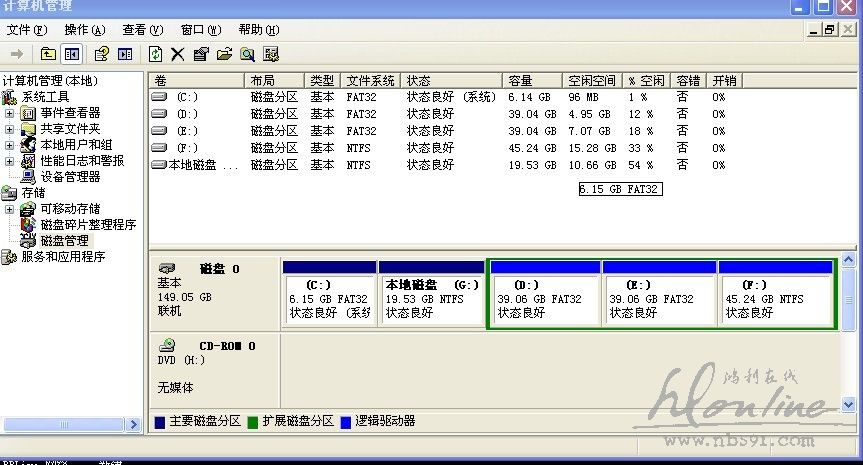Click the Open folder toolbar icon

point(224,54)
